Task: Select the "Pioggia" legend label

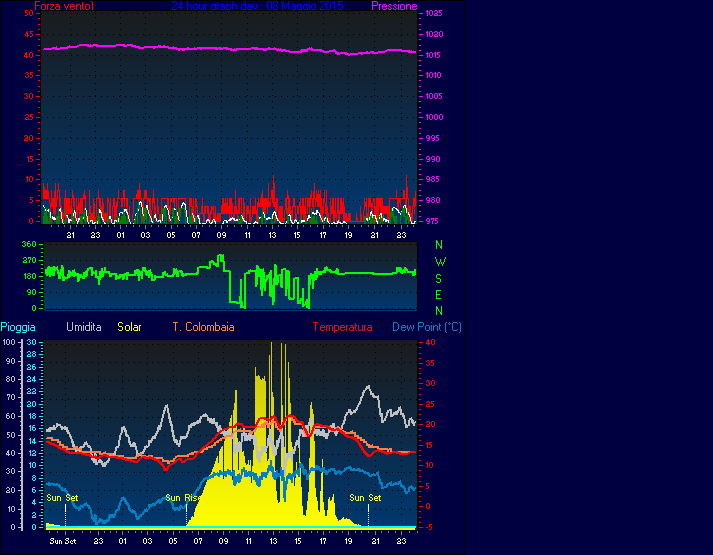Action: coord(18,327)
